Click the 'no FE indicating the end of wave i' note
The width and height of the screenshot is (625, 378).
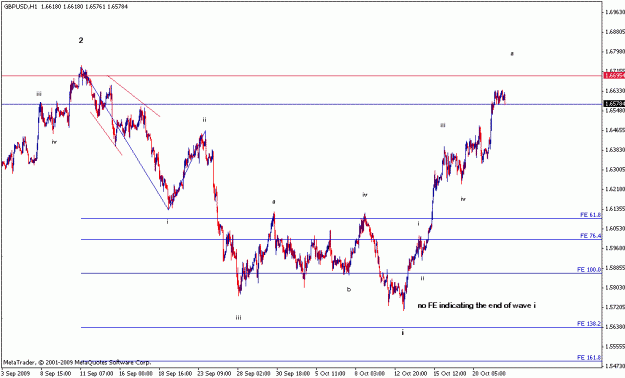(476, 306)
